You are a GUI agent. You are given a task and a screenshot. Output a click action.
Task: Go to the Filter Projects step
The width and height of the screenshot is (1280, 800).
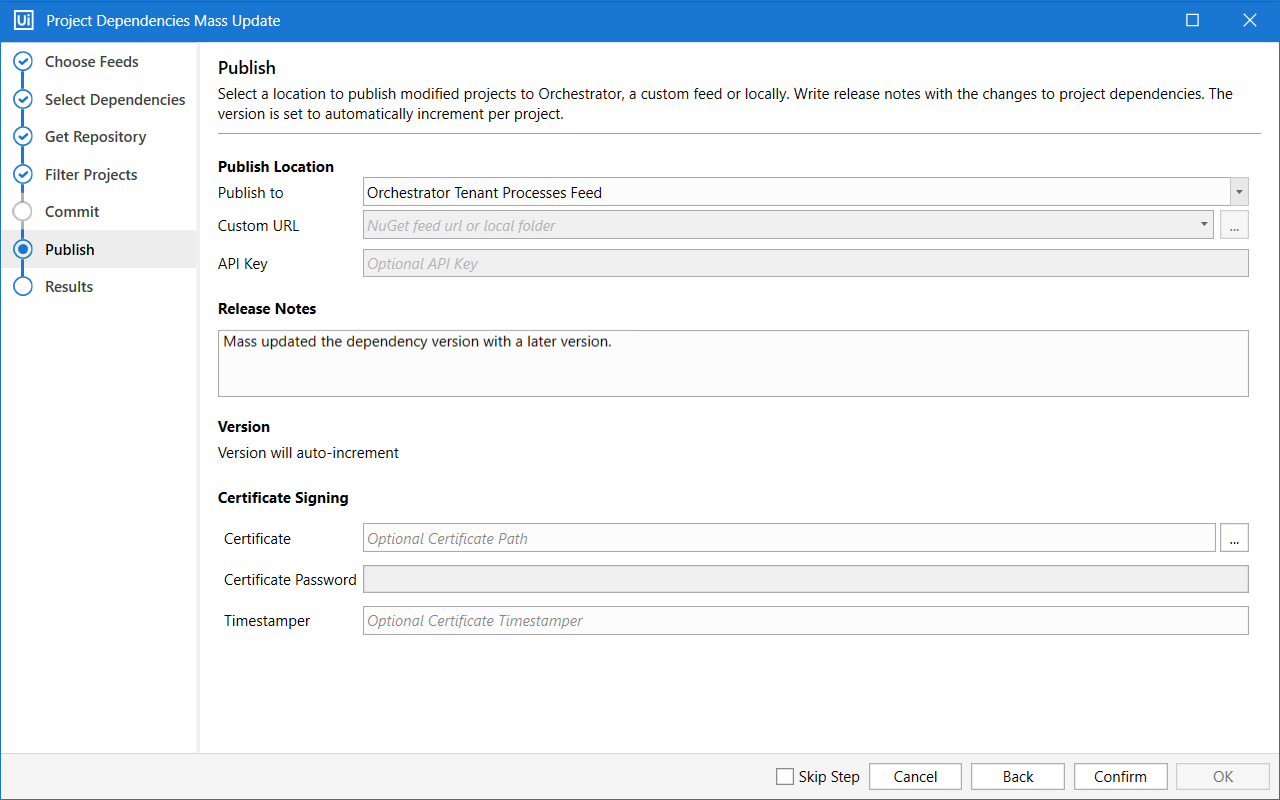pyautogui.click(x=91, y=175)
